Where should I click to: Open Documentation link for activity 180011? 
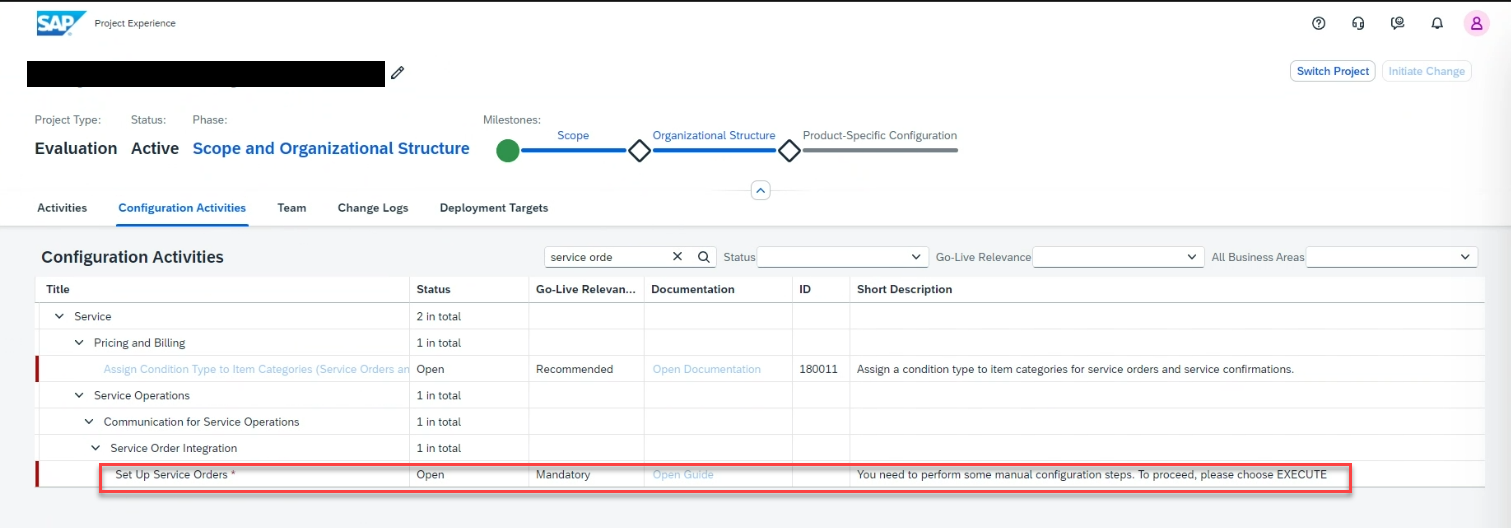[707, 369]
